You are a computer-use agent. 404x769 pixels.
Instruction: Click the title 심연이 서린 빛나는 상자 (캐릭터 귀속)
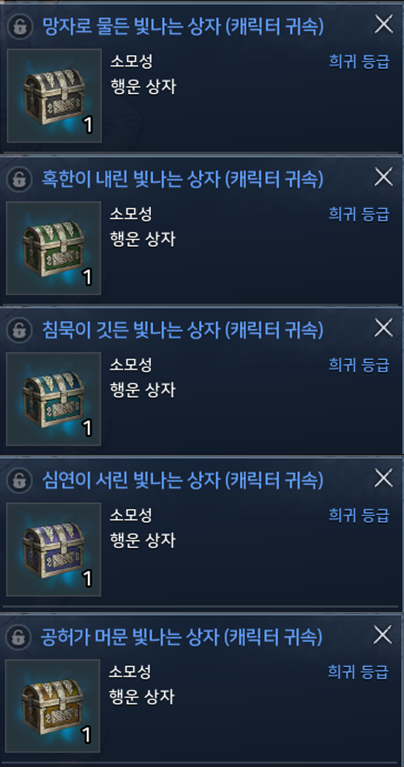tap(182, 480)
